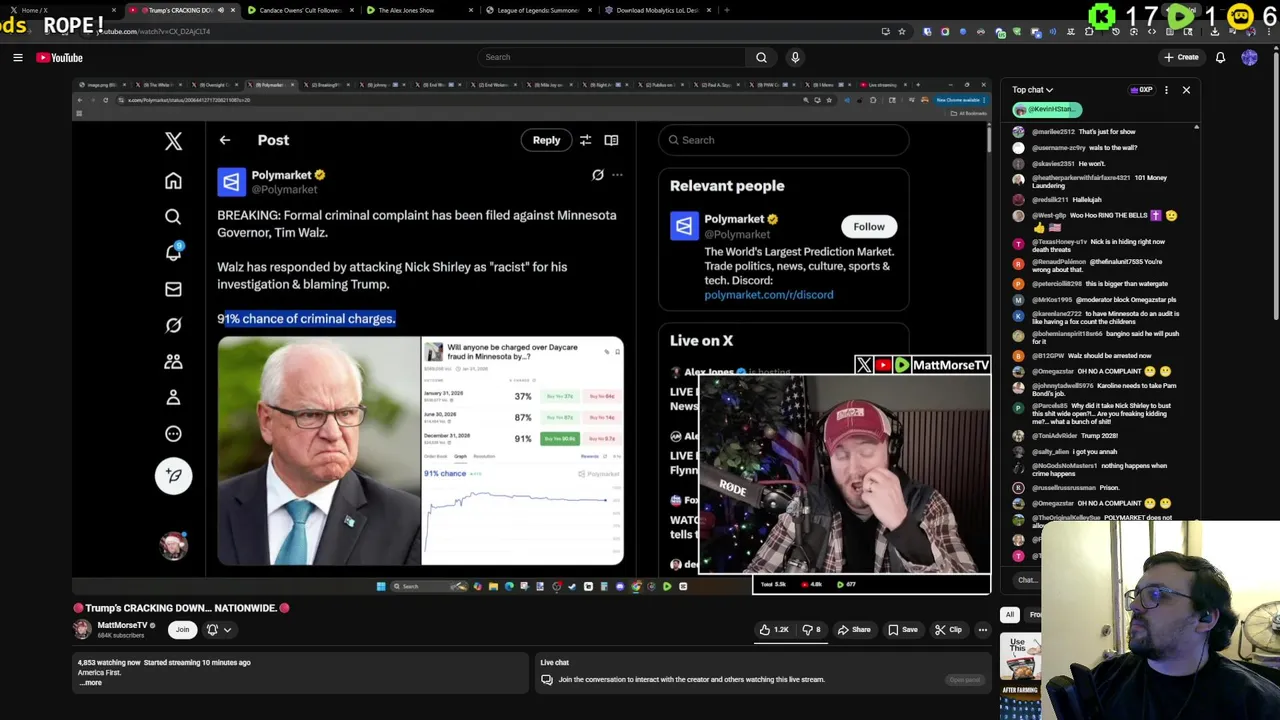
Task: Switch to the Download Mobalytics browser tab
Action: pyautogui.click(x=657, y=10)
